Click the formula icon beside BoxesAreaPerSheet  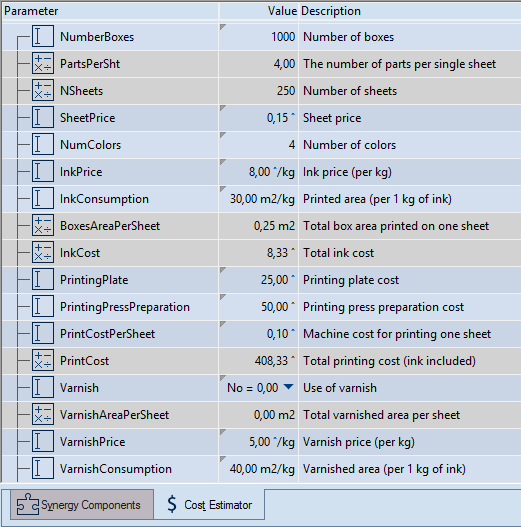point(43,226)
